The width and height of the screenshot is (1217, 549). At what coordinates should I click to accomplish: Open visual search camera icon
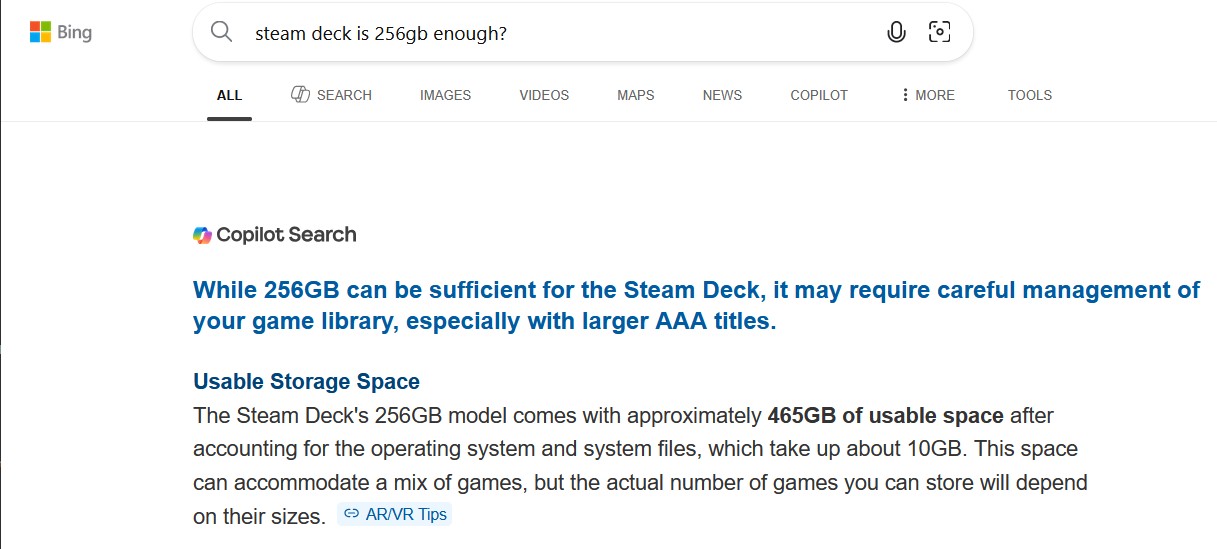pyautogui.click(x=939, y=32)
